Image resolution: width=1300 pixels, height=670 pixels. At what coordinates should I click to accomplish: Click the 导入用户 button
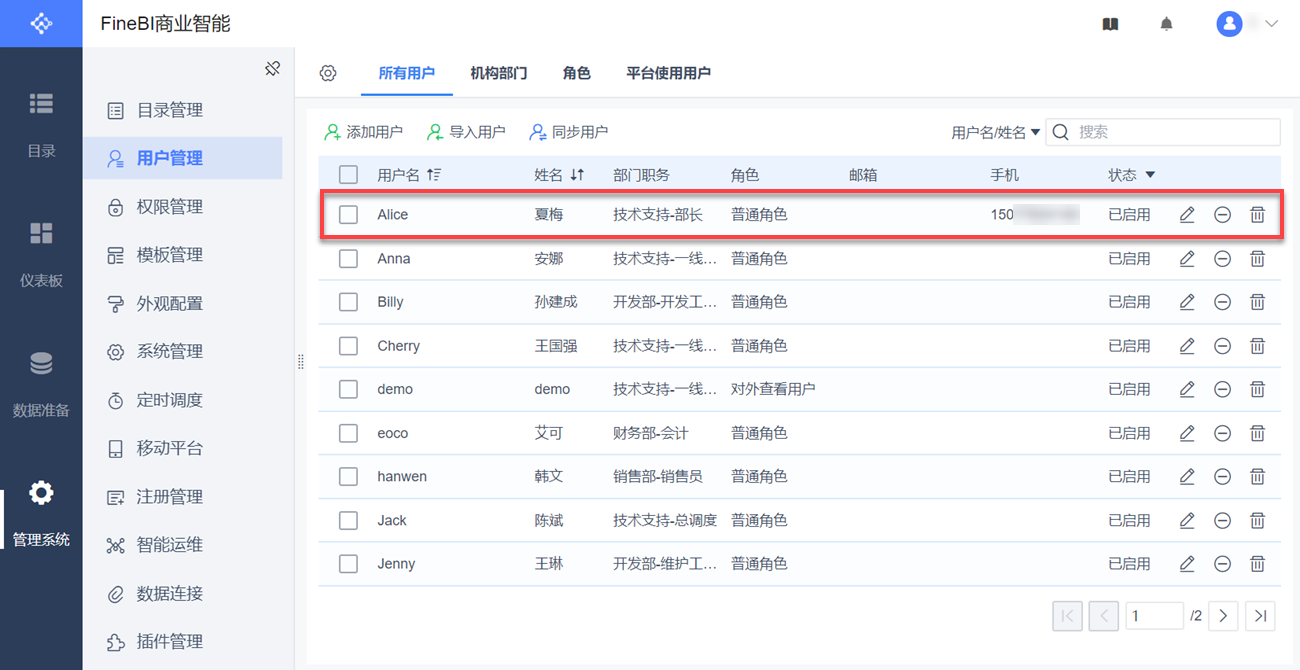[466, 132]
